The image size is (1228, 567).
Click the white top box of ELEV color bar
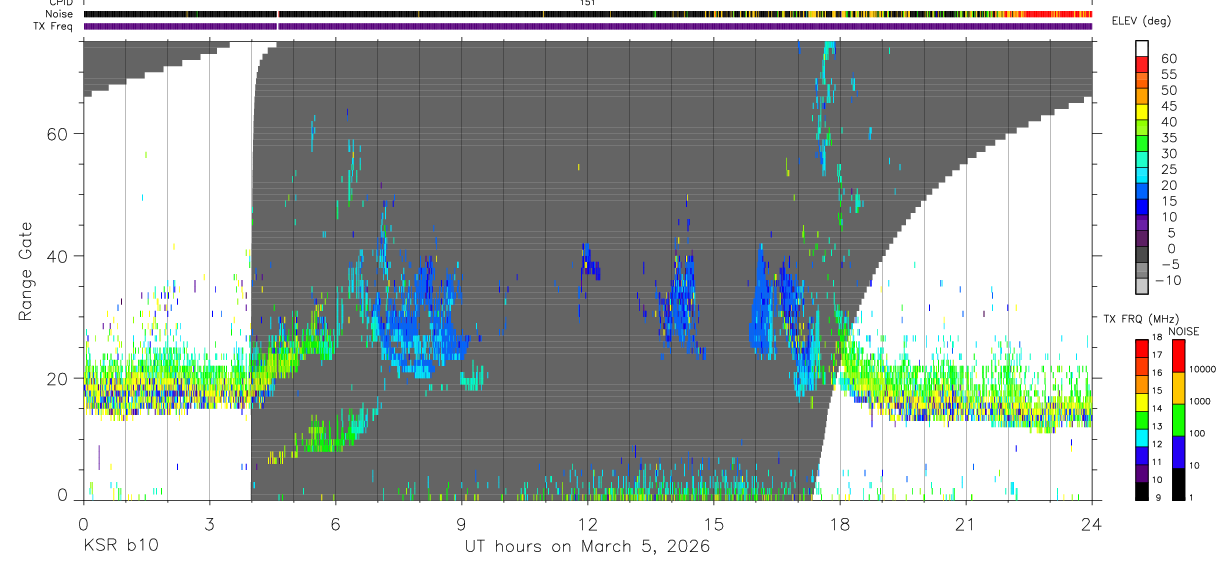(x=1142, y=48)
